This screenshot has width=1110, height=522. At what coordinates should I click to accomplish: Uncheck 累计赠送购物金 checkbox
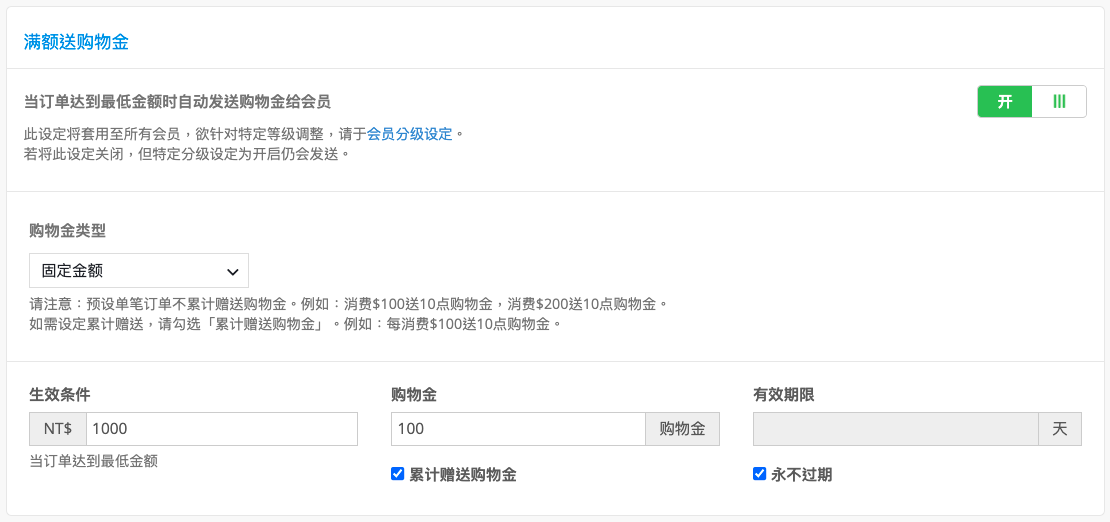click(x=397, y=474)
